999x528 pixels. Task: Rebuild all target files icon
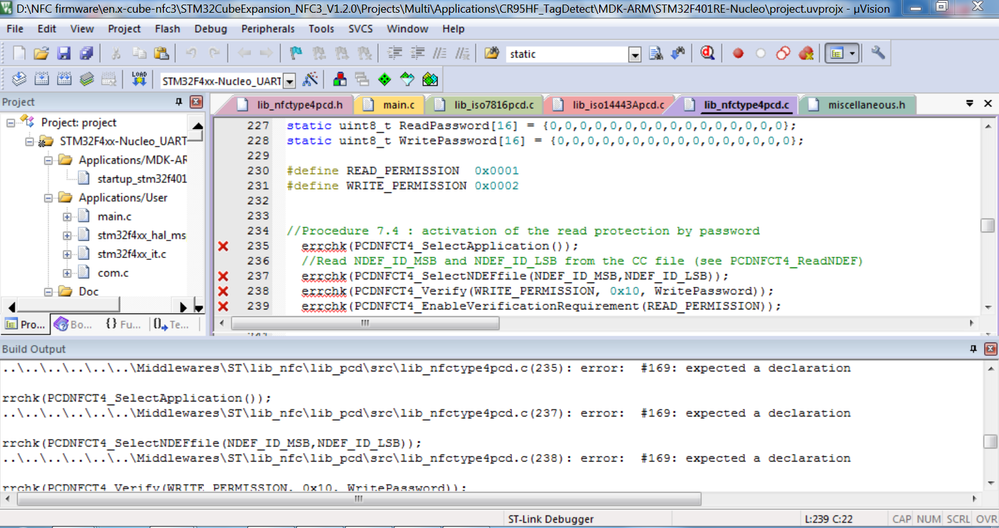pos(64,80)
